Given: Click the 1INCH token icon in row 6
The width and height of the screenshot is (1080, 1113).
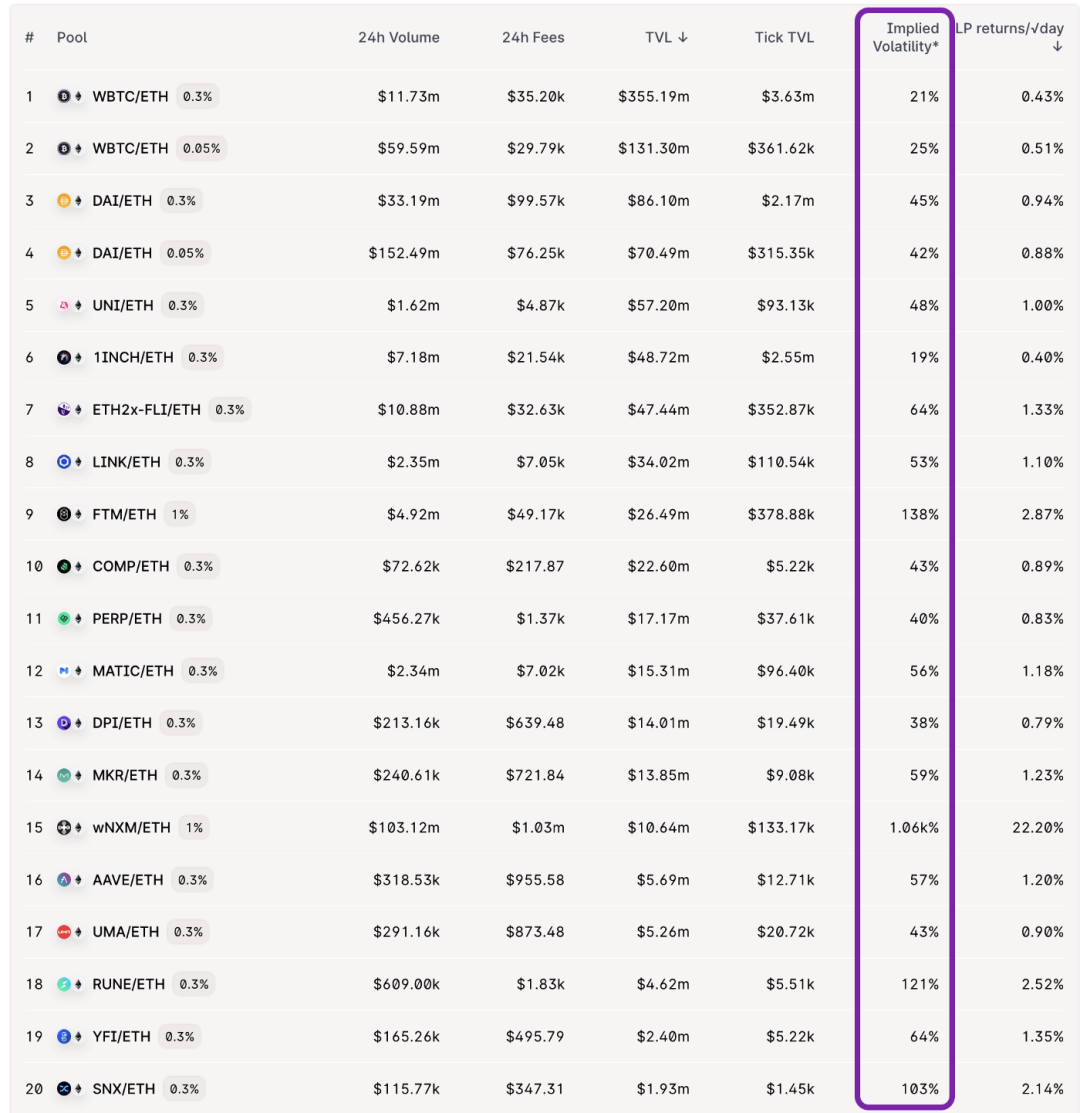Looking at the screenshot, I should 64,358.
